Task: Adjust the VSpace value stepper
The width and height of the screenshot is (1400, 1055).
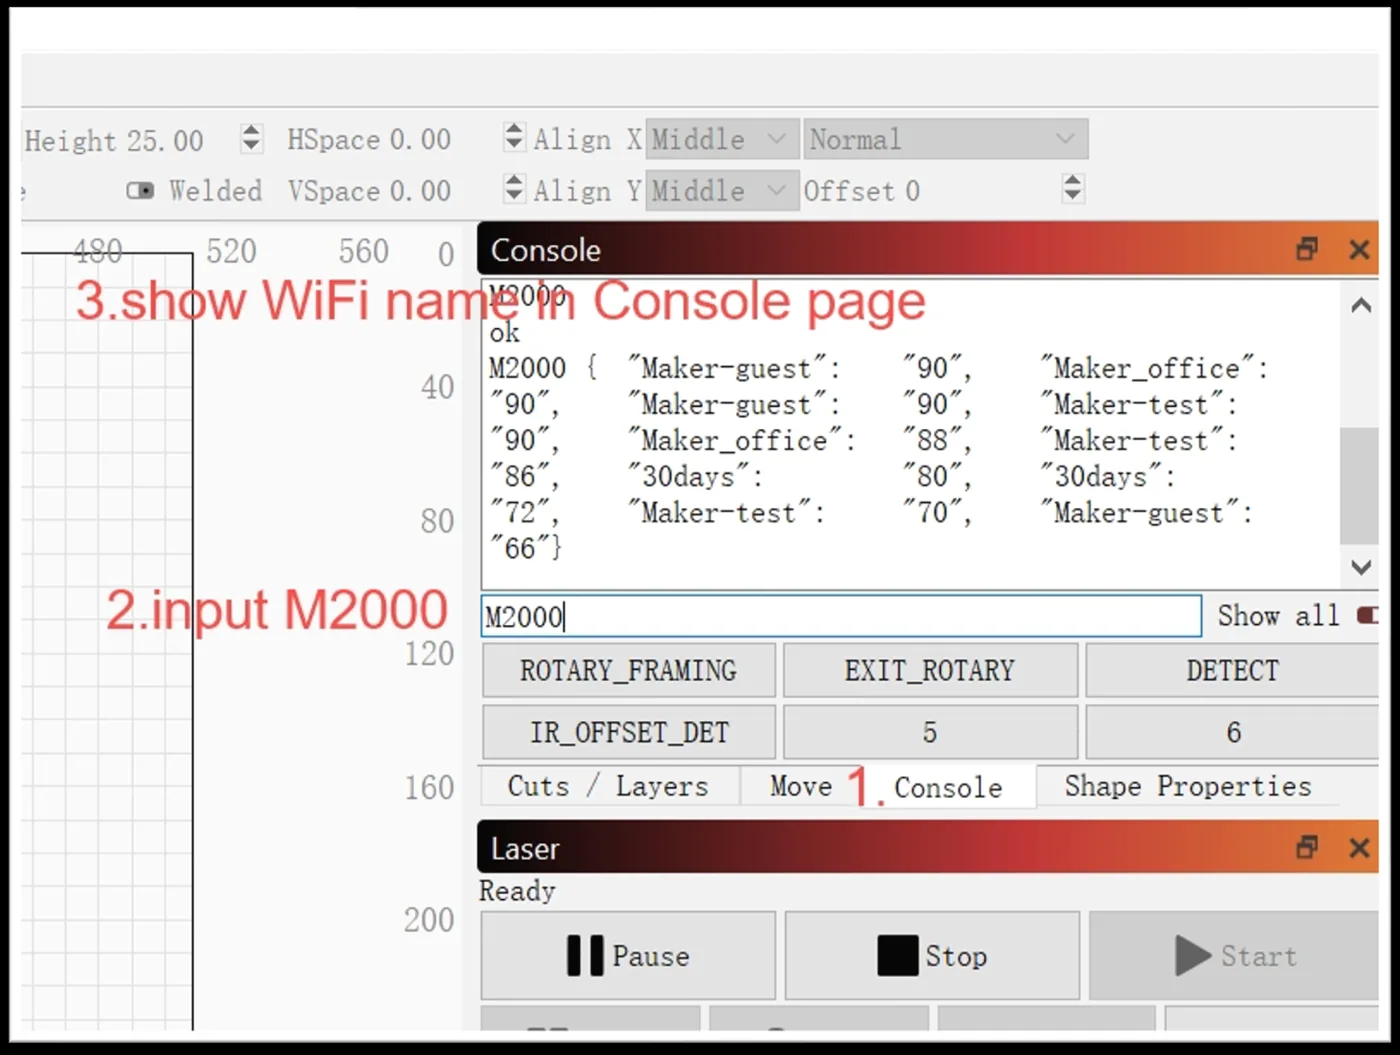Action: click(513, 188)
